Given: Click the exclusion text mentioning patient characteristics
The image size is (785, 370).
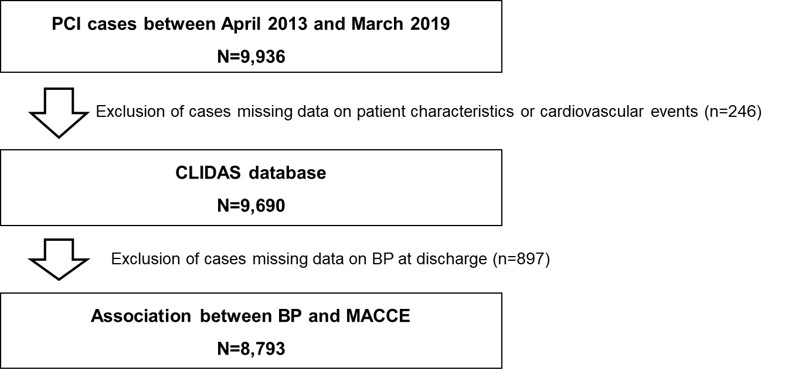Looking at the screenshot, I should coord(429,112).
